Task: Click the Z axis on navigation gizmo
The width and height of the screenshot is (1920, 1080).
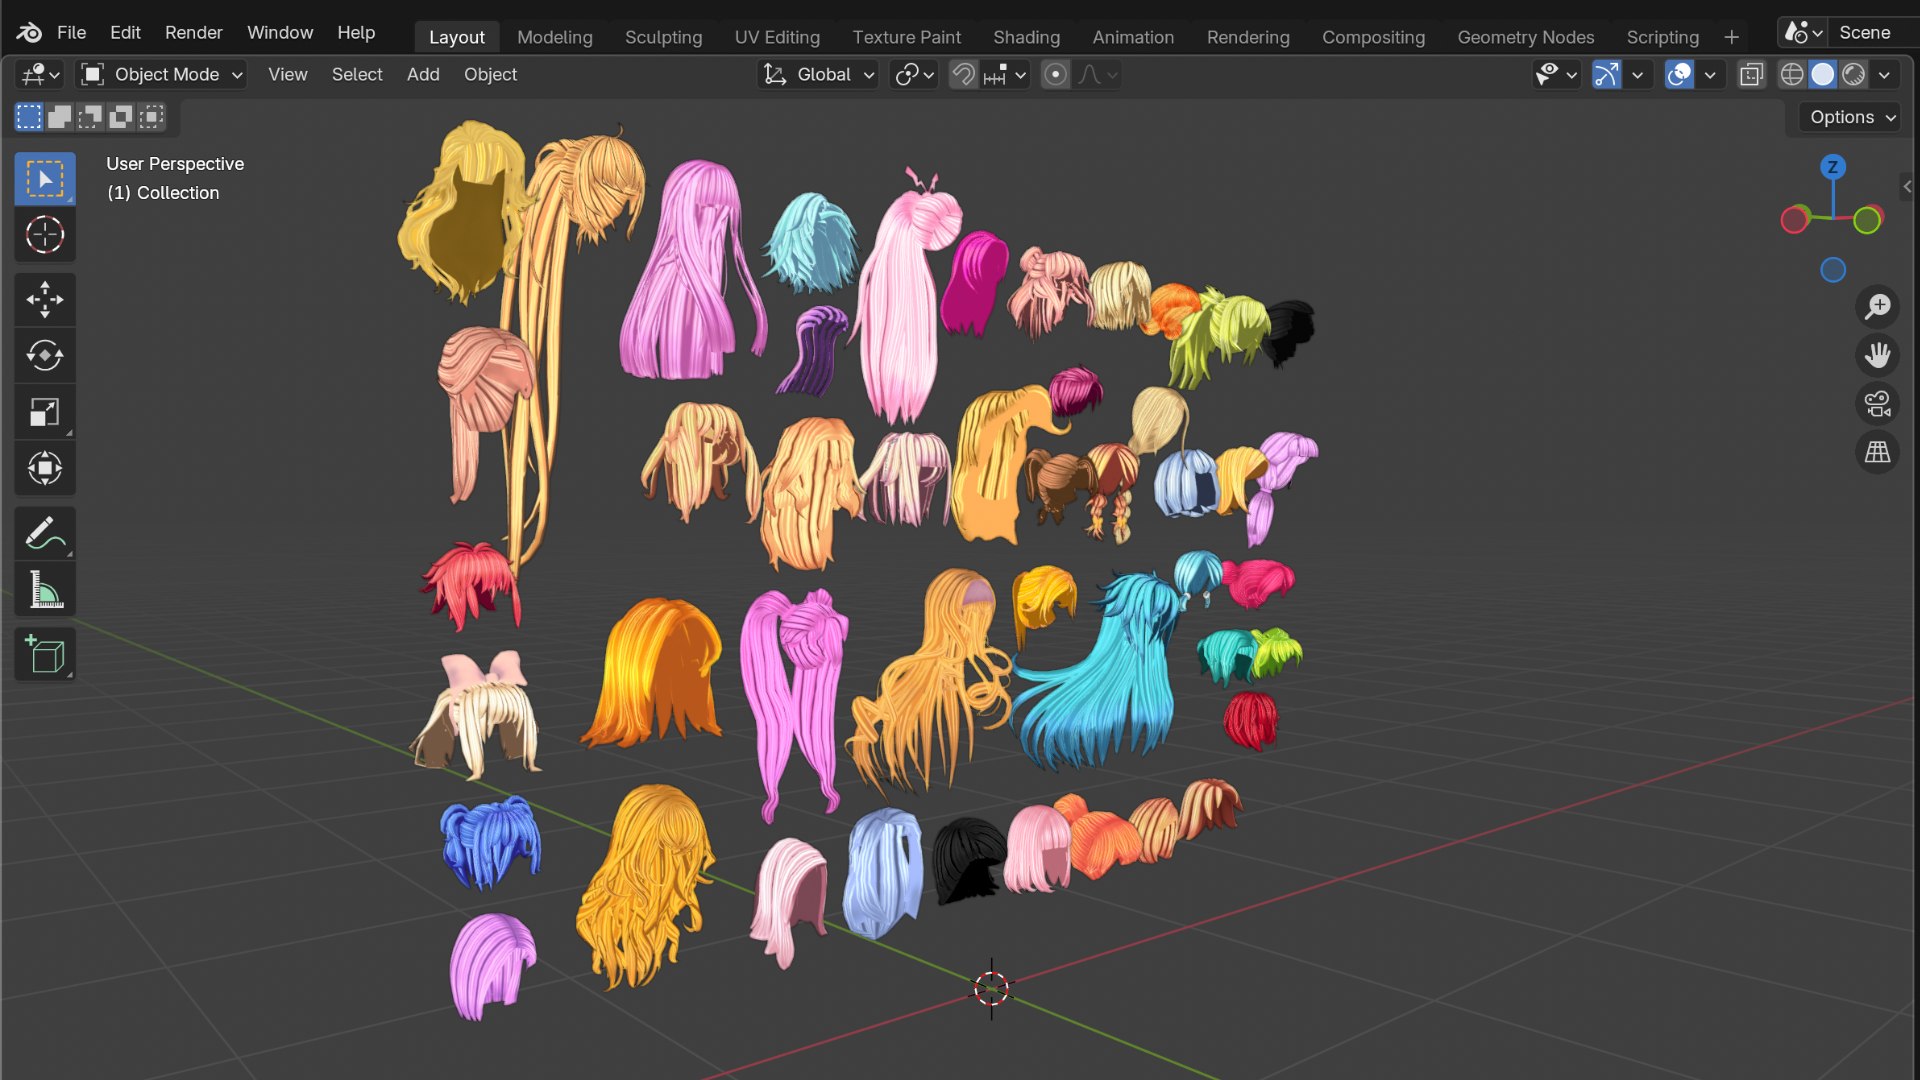Action: click(x=1832, y=167)
